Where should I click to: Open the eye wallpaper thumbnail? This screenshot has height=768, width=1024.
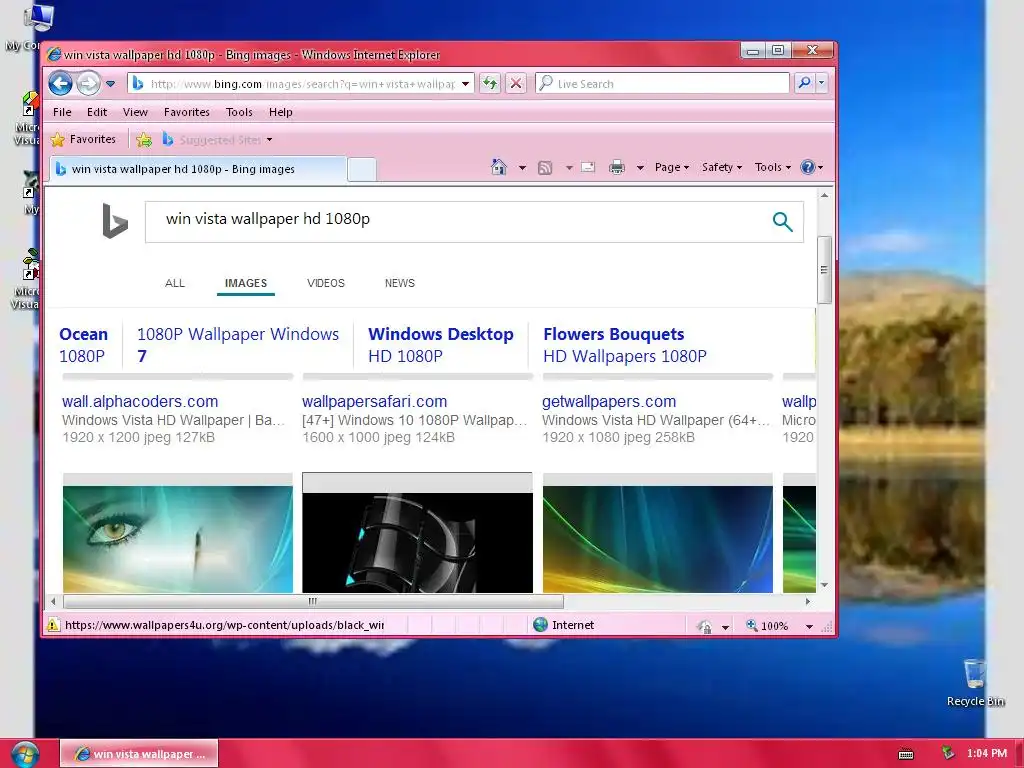[x=178, y=538]
